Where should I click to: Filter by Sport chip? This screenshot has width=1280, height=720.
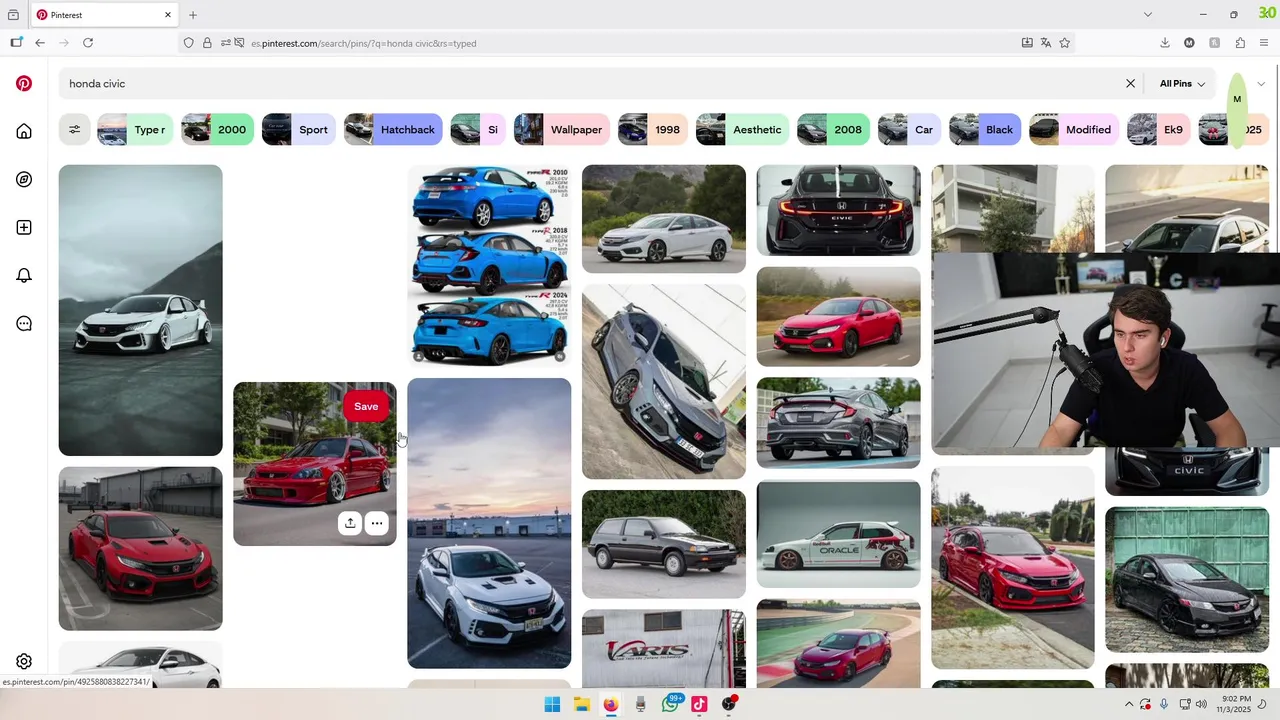298,130
